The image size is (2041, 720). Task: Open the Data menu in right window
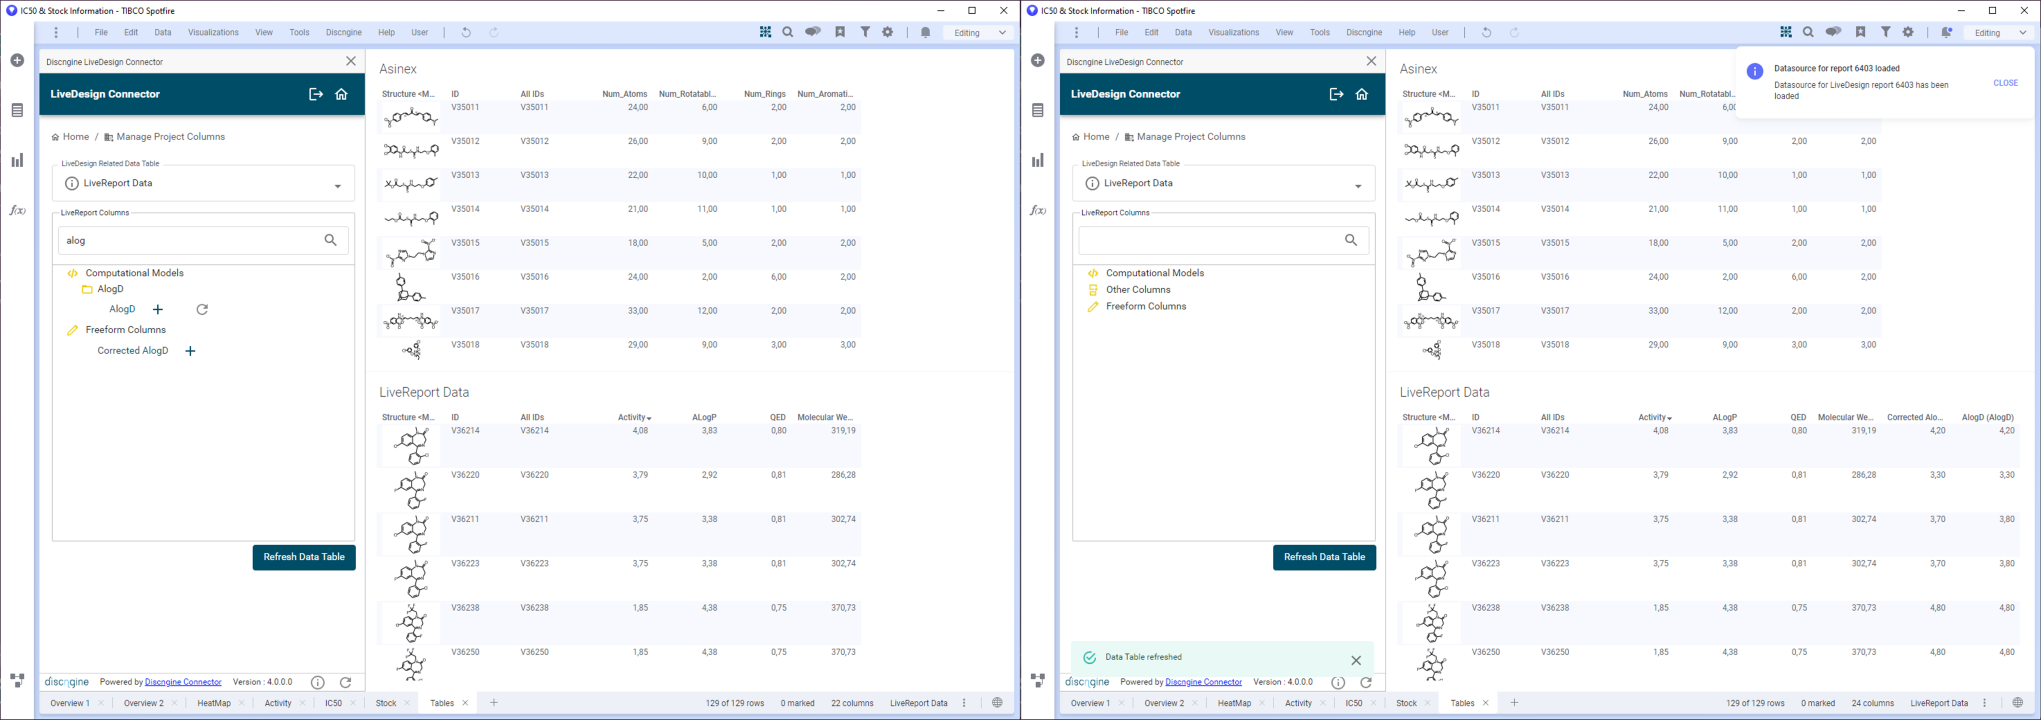[x=1183, y=32]
